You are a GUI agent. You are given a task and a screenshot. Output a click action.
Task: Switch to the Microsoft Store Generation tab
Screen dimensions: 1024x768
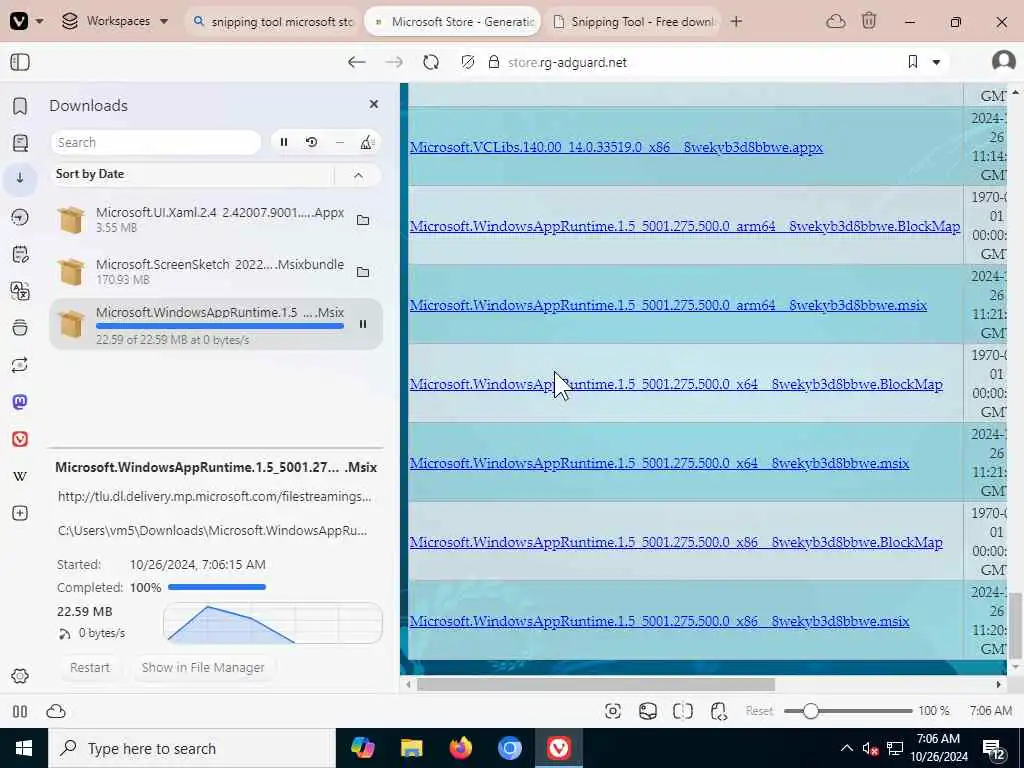point(453,22)
